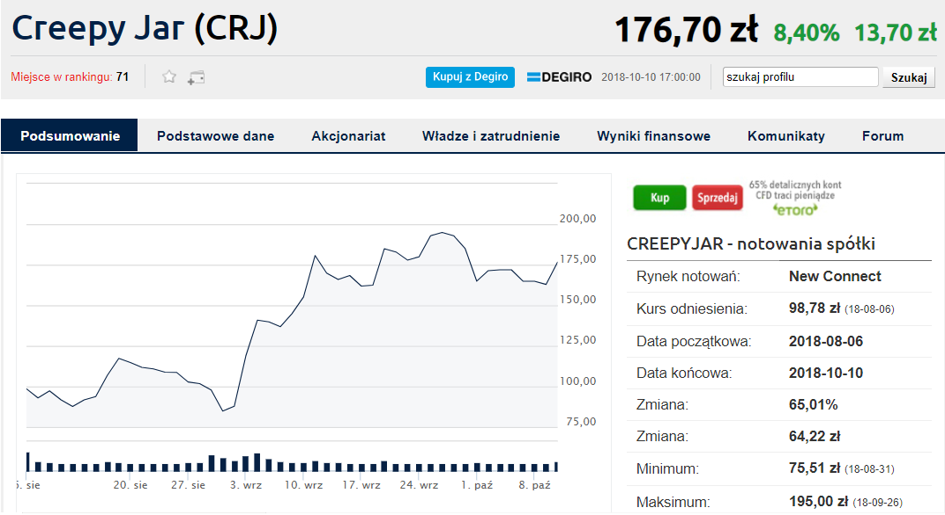Open the Komunikaty tab
This screenshot has height=515, width=945.
[786, 136]
